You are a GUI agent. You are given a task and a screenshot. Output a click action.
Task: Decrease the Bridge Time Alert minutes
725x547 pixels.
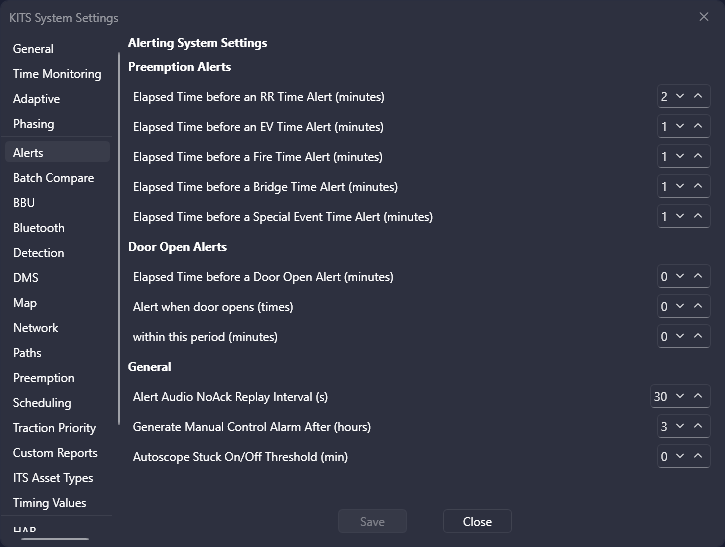coord(680,187)
